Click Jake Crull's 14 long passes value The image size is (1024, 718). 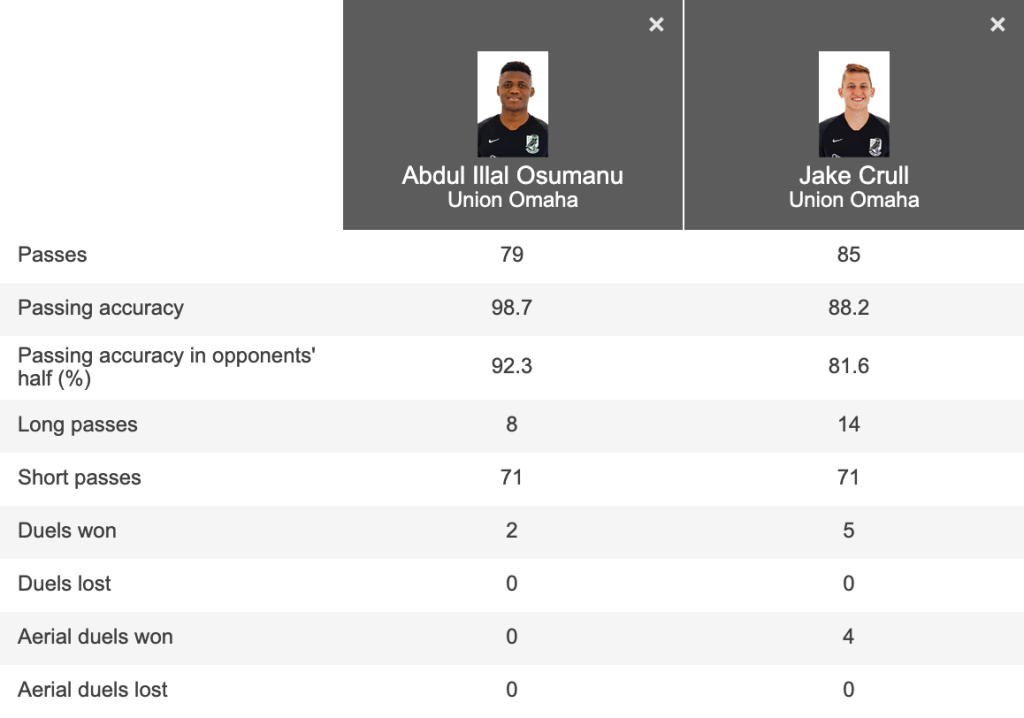click(848, 425)
